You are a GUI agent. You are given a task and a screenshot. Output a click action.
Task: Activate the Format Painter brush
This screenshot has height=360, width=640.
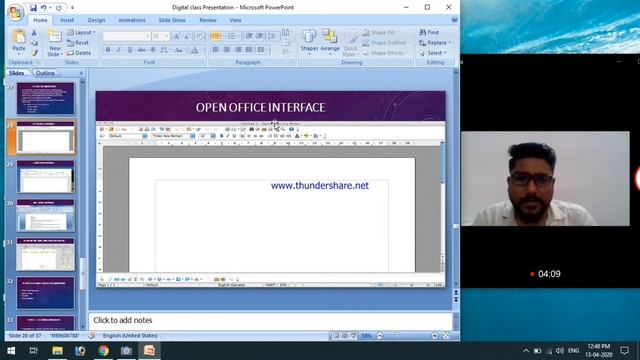click(34, 53)
